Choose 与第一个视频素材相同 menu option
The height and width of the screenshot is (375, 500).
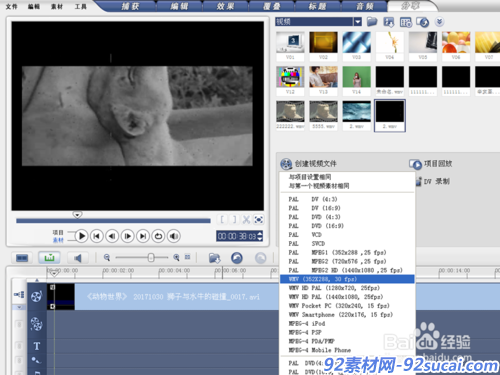pyautogui.click(x=347, y=186)
